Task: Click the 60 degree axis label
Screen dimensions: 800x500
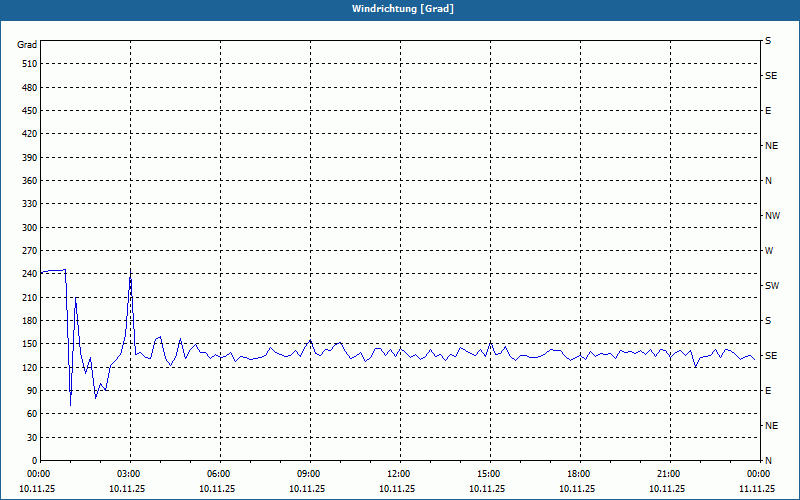Action: [32, 414]
